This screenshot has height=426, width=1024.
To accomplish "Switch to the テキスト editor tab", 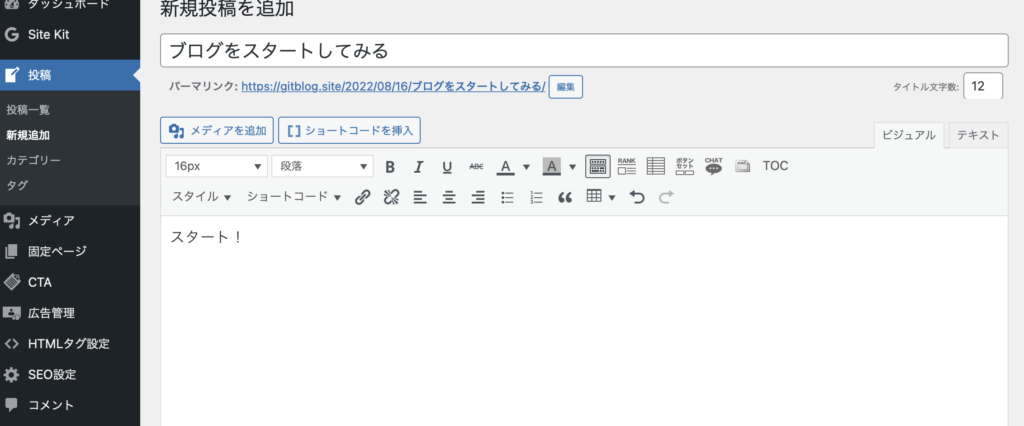I will [978, 135].
